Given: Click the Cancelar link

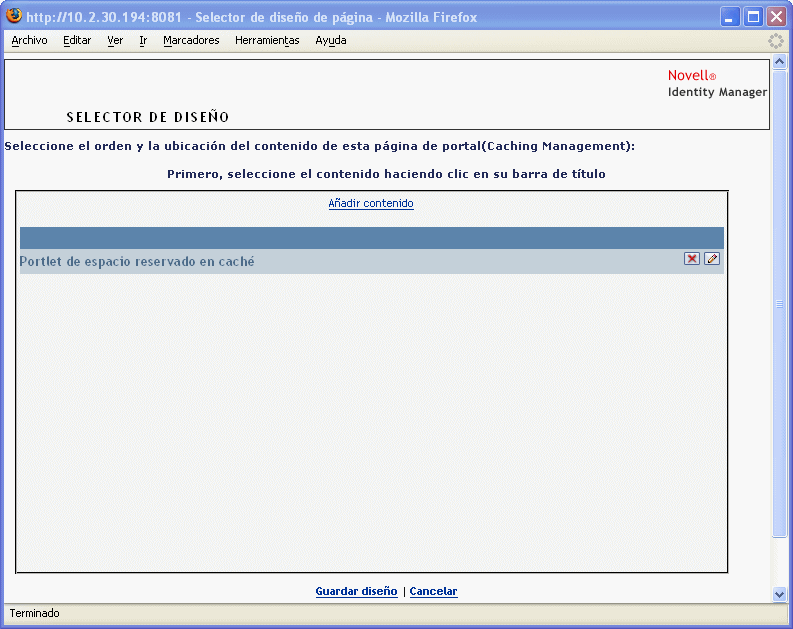Looking at the screenshot, I should tap(433, 591).
